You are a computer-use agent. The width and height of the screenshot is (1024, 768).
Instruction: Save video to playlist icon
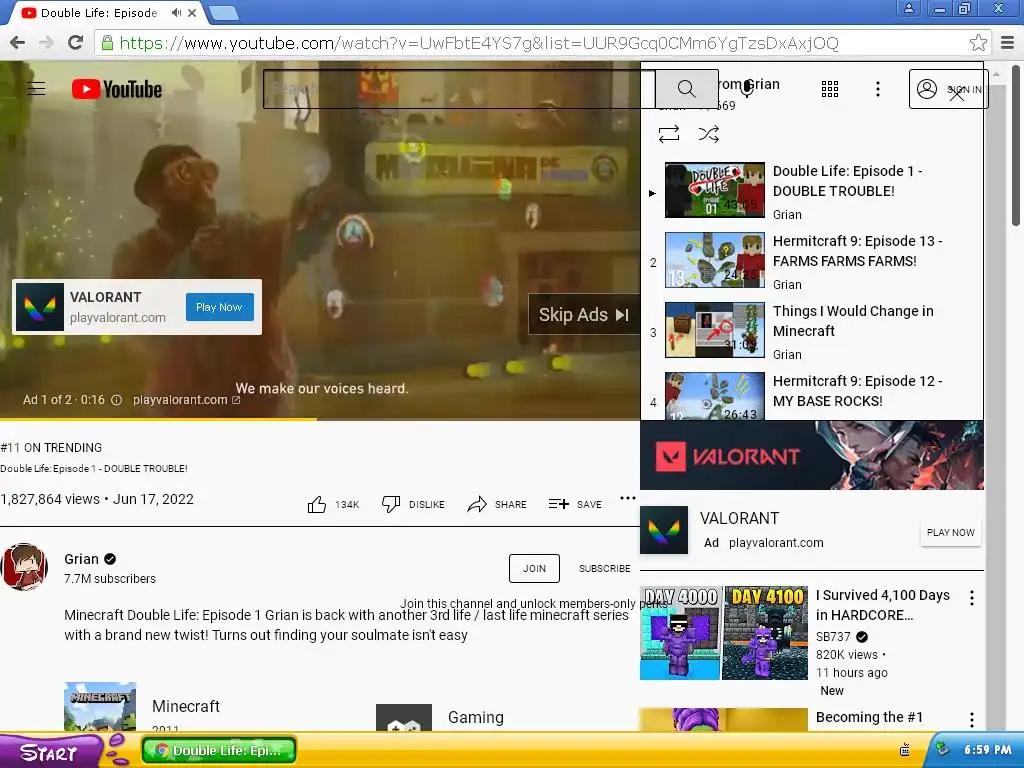[558, 504]
